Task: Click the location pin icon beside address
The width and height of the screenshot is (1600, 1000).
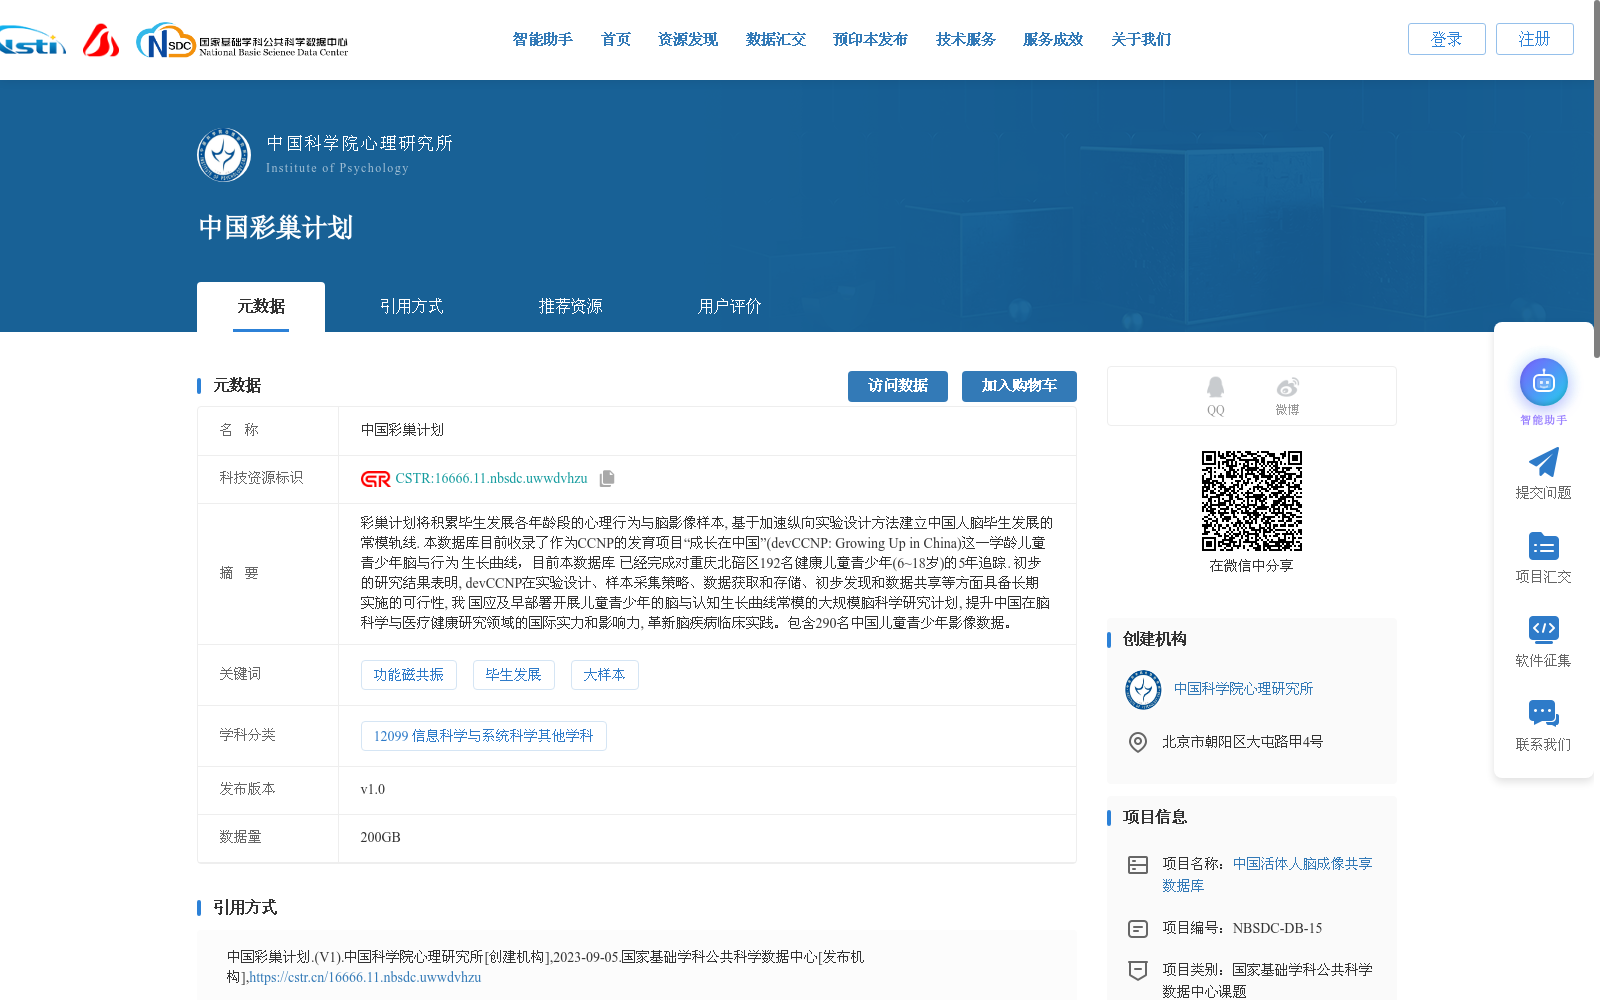Action: coord(1138,742)
